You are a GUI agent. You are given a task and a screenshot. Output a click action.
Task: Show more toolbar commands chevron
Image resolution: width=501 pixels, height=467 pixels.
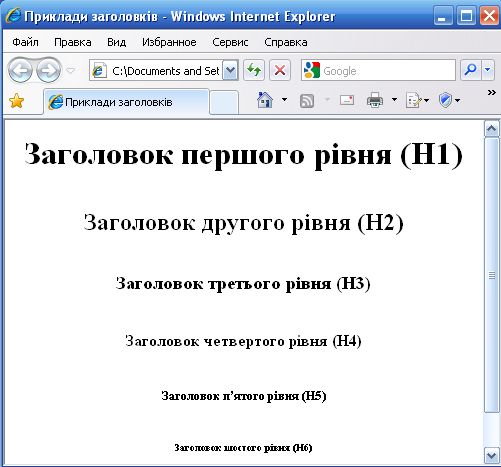[x=492, y=92]
